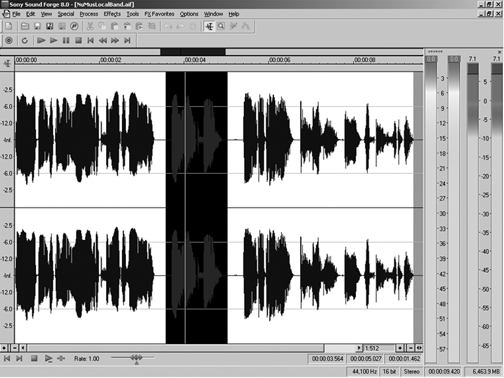The image size is (504, 378).
Task: Start recording with the Record button
Action: (x=9, y=40)
